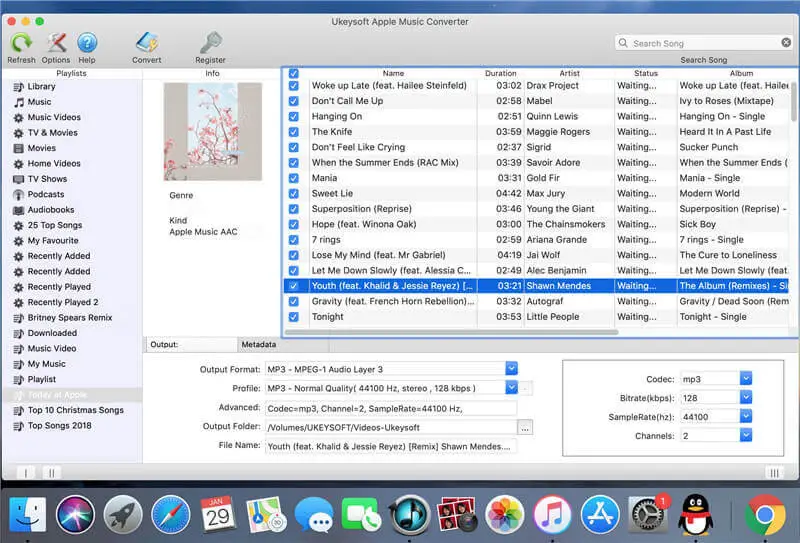Select Audiobooks in sidebar

point(51,210)
